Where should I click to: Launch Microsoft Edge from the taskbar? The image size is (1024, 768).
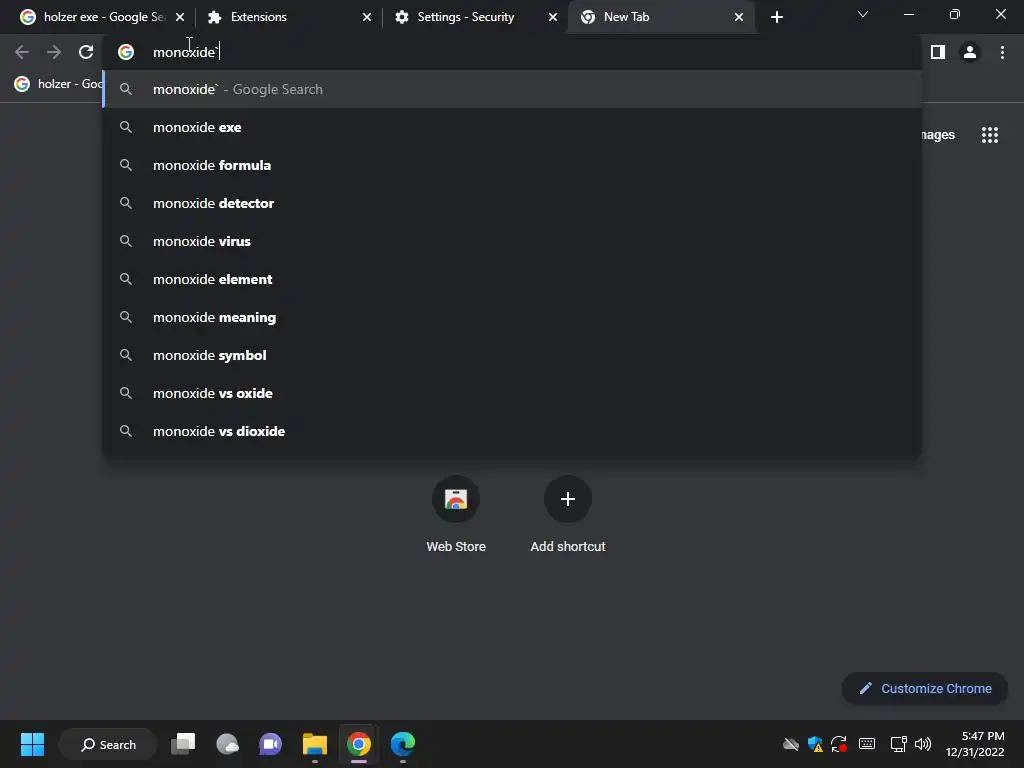[x=402, y=744]
